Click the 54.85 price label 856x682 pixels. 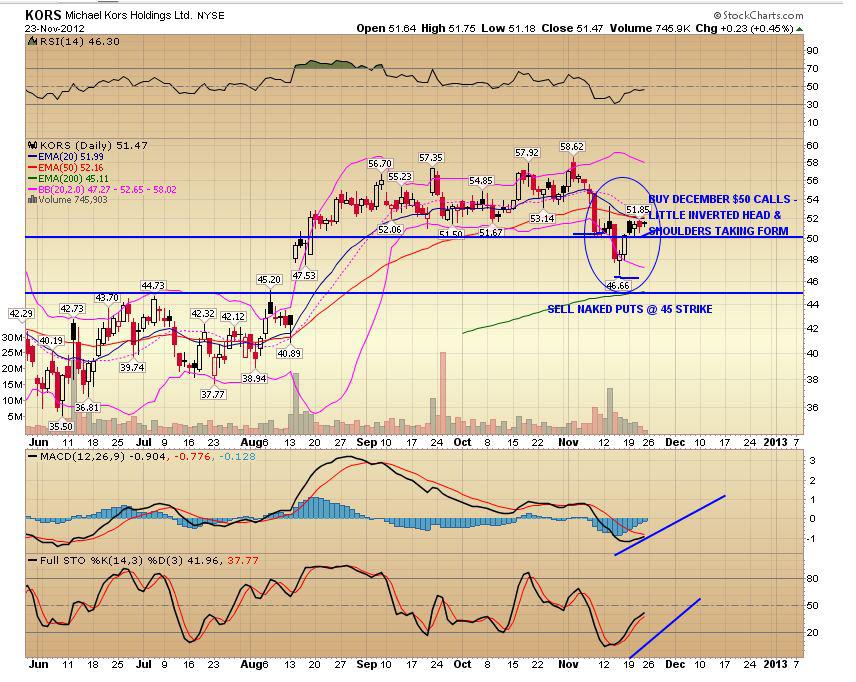(x=480, y=181)
